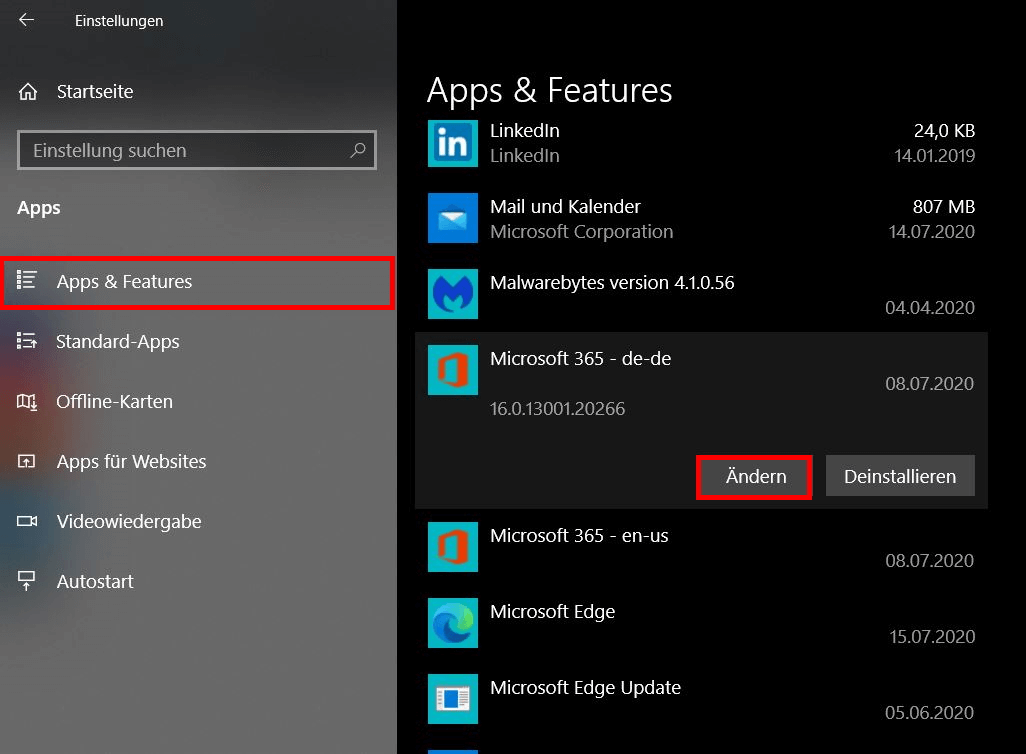Click the 807 MB size value

pyautogui.click(x=944, y=207)
